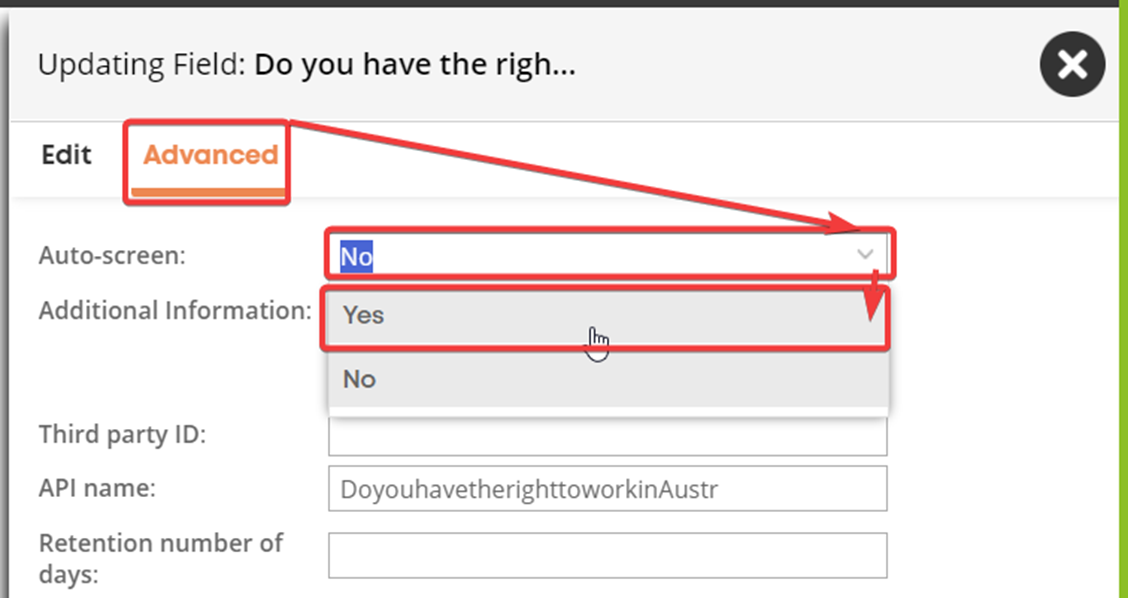Pick No in the Auto-screen dropdown list
This screenshot has height=598, width=1128.
pos(608,379)
